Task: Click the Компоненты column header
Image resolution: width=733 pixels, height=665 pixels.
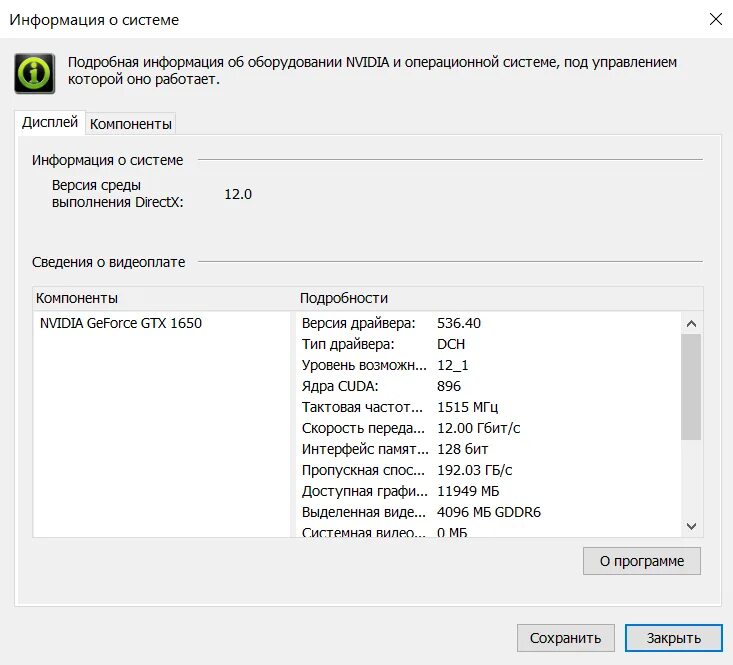Action: [x=164, y=298]
